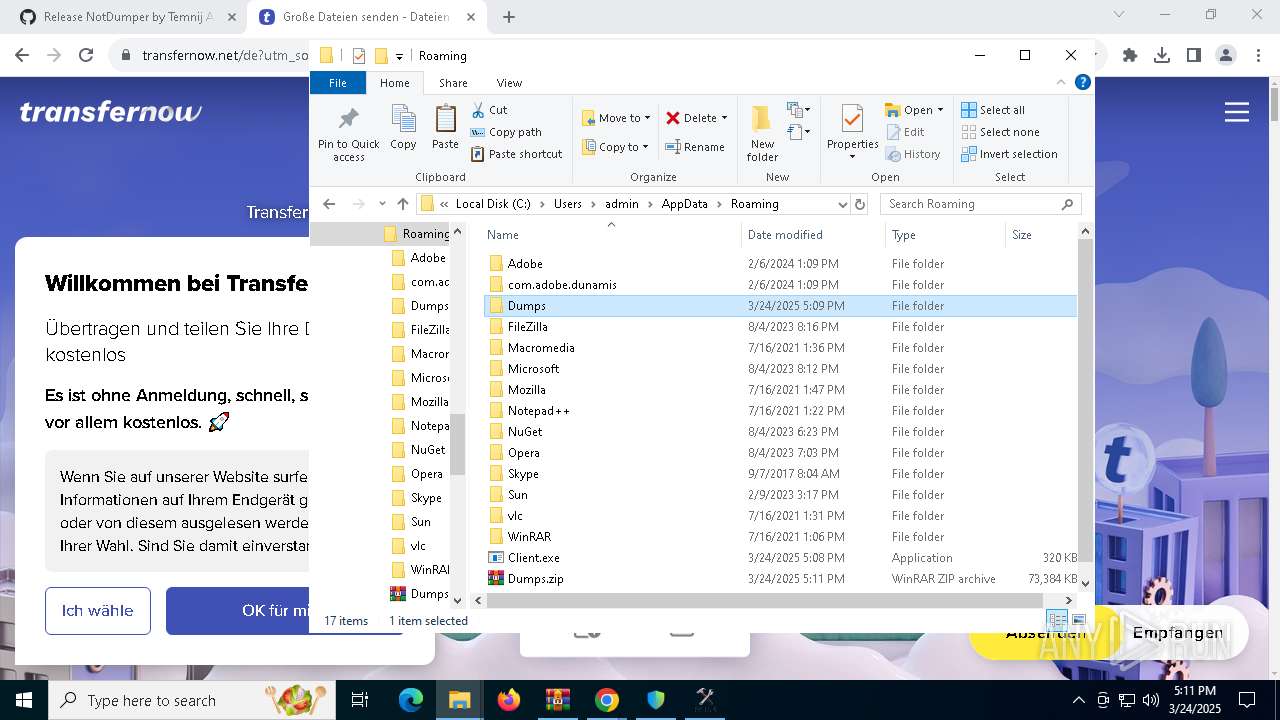Open address bar history dropdown
The image size is (1280, 720).
[842, 204]
